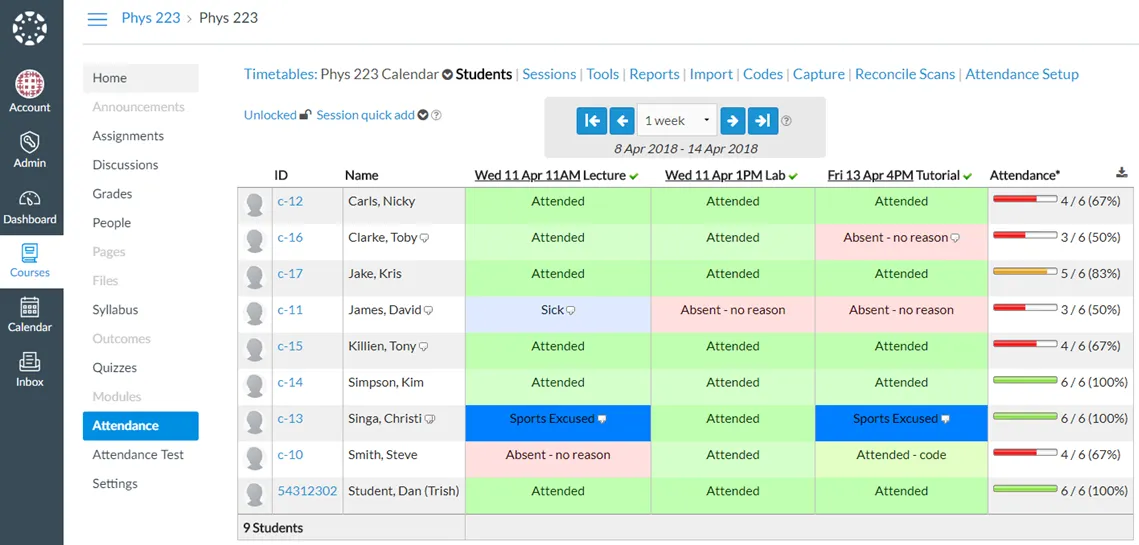Click David's Absent - no reason Lab cell
Viewport: 1139px width, 545px height.
pos(733,314)
